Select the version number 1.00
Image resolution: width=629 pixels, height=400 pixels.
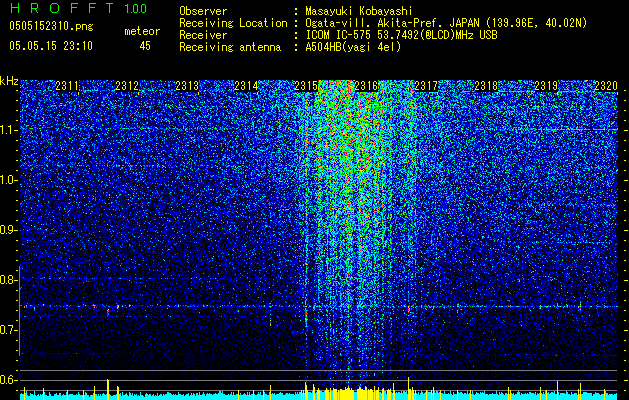click(135, 9)
